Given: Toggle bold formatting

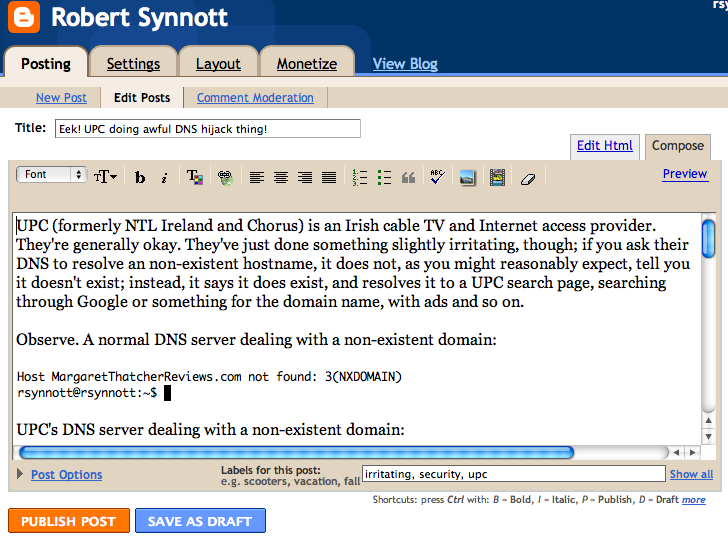Looking at the screenshot, I should coord(140,177).
